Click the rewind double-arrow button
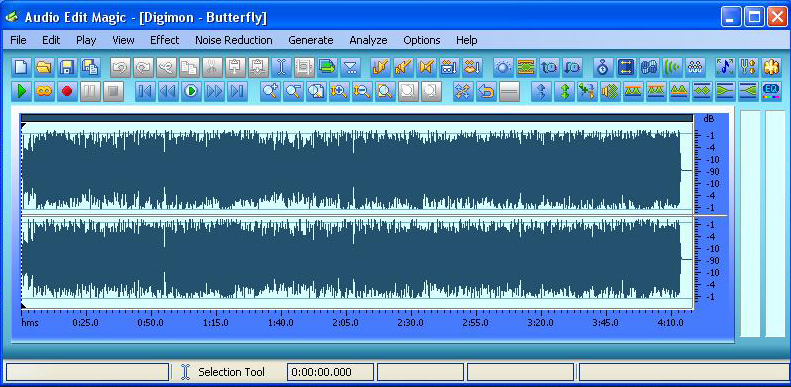Image resolution: width=791 pixels, height=387 pixels. pos(168,91)
